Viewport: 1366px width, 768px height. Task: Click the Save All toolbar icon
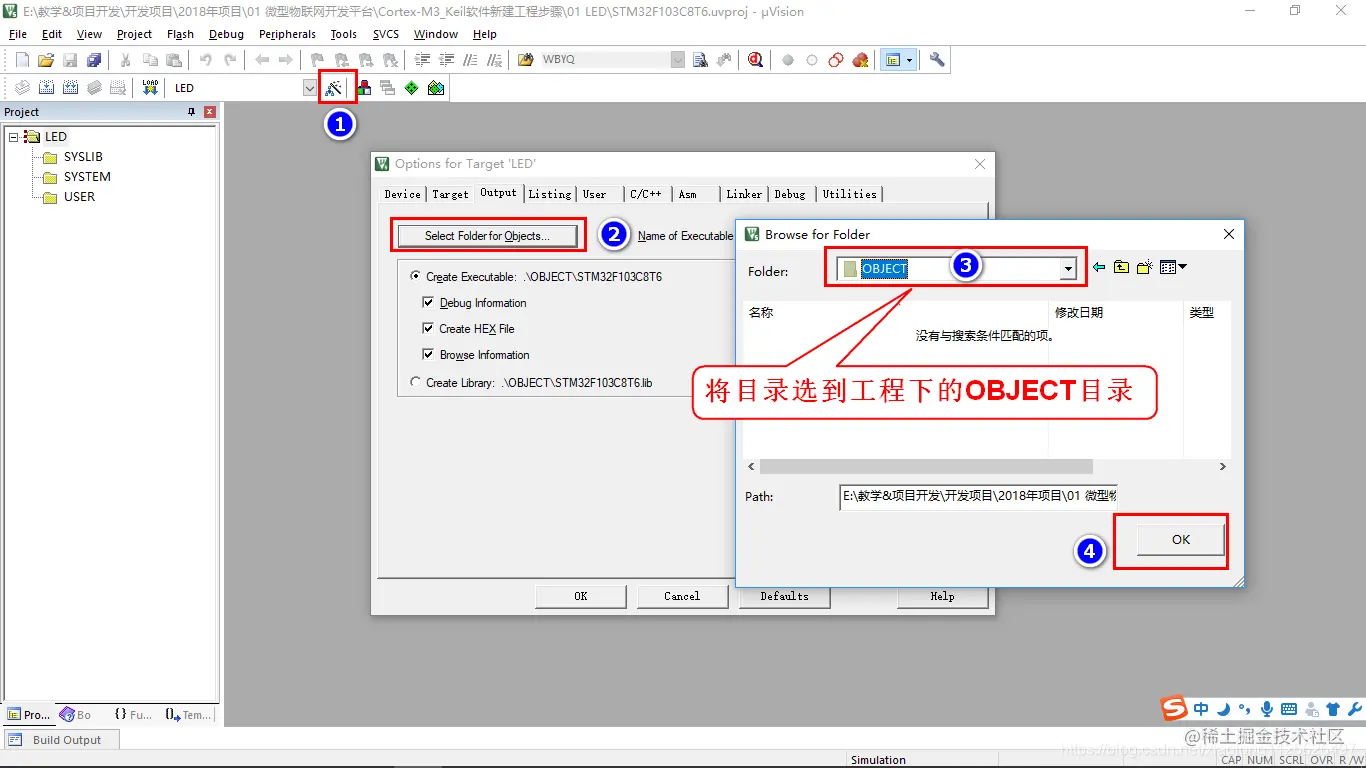coord(93,60)
